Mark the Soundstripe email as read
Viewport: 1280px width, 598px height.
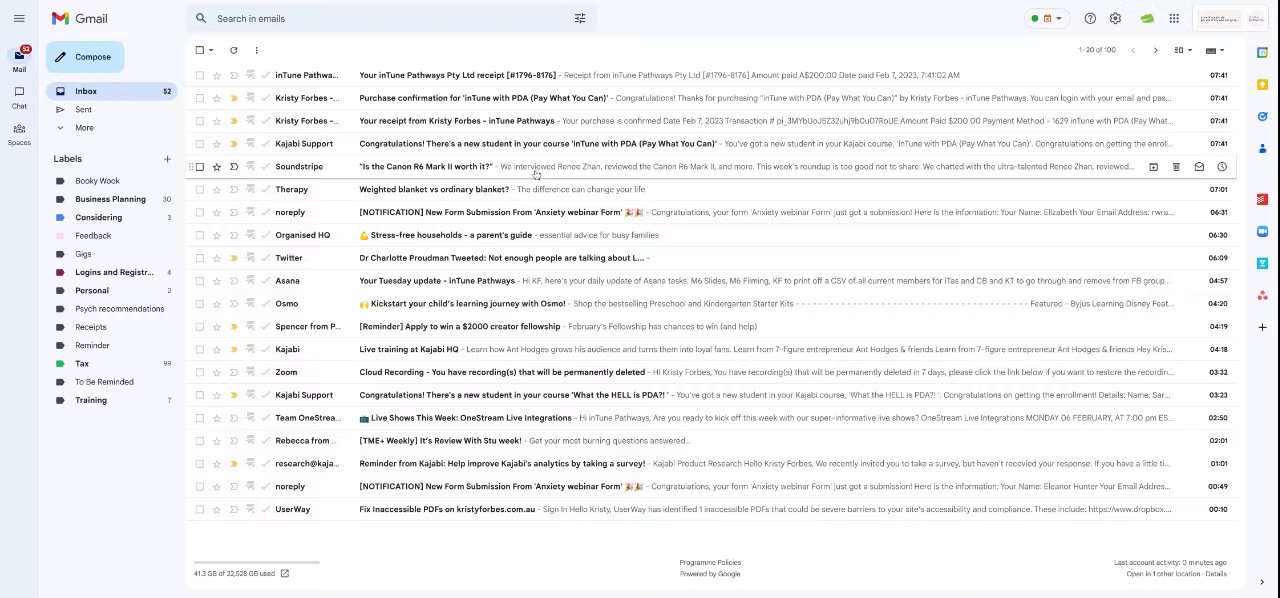point(1199,167)
